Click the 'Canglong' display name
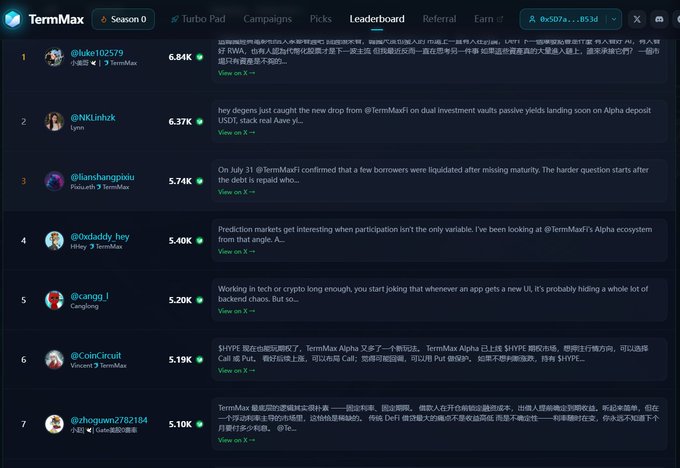Image resolution: width=680 pixels, height=468 pixels. (84, 306)
